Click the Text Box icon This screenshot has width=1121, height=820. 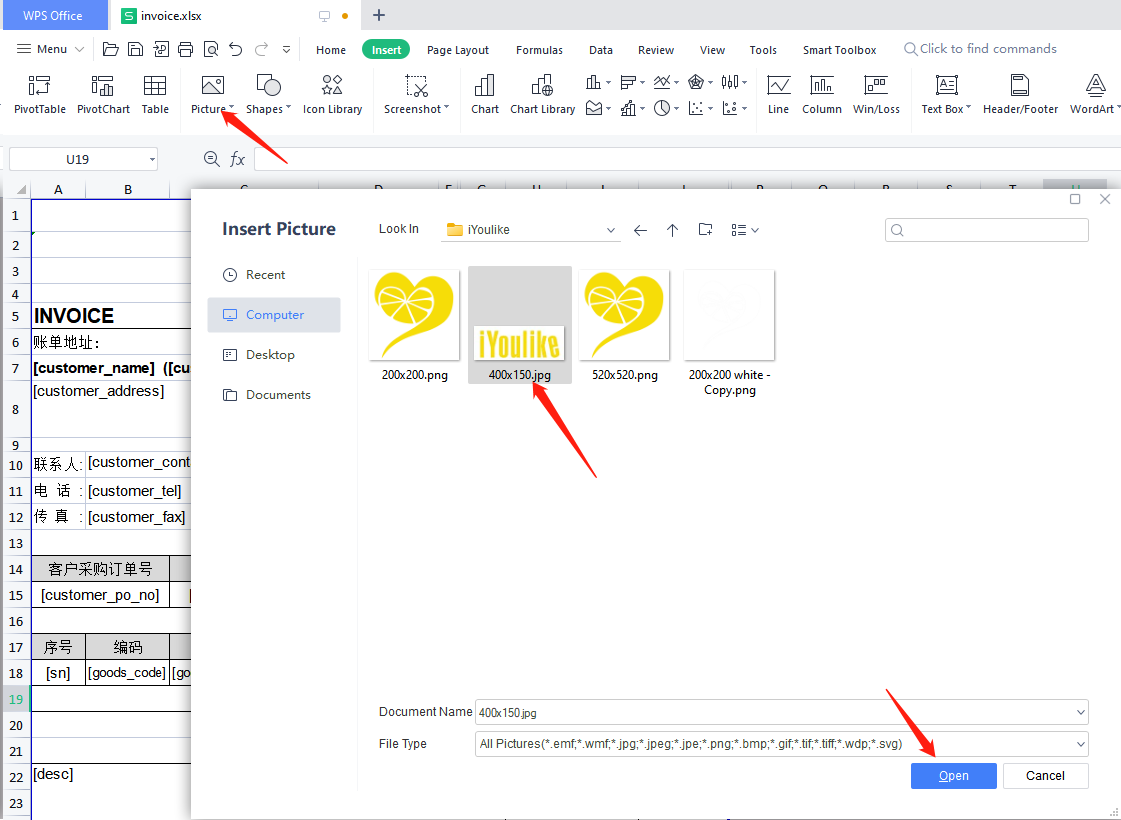coord(945,87)
